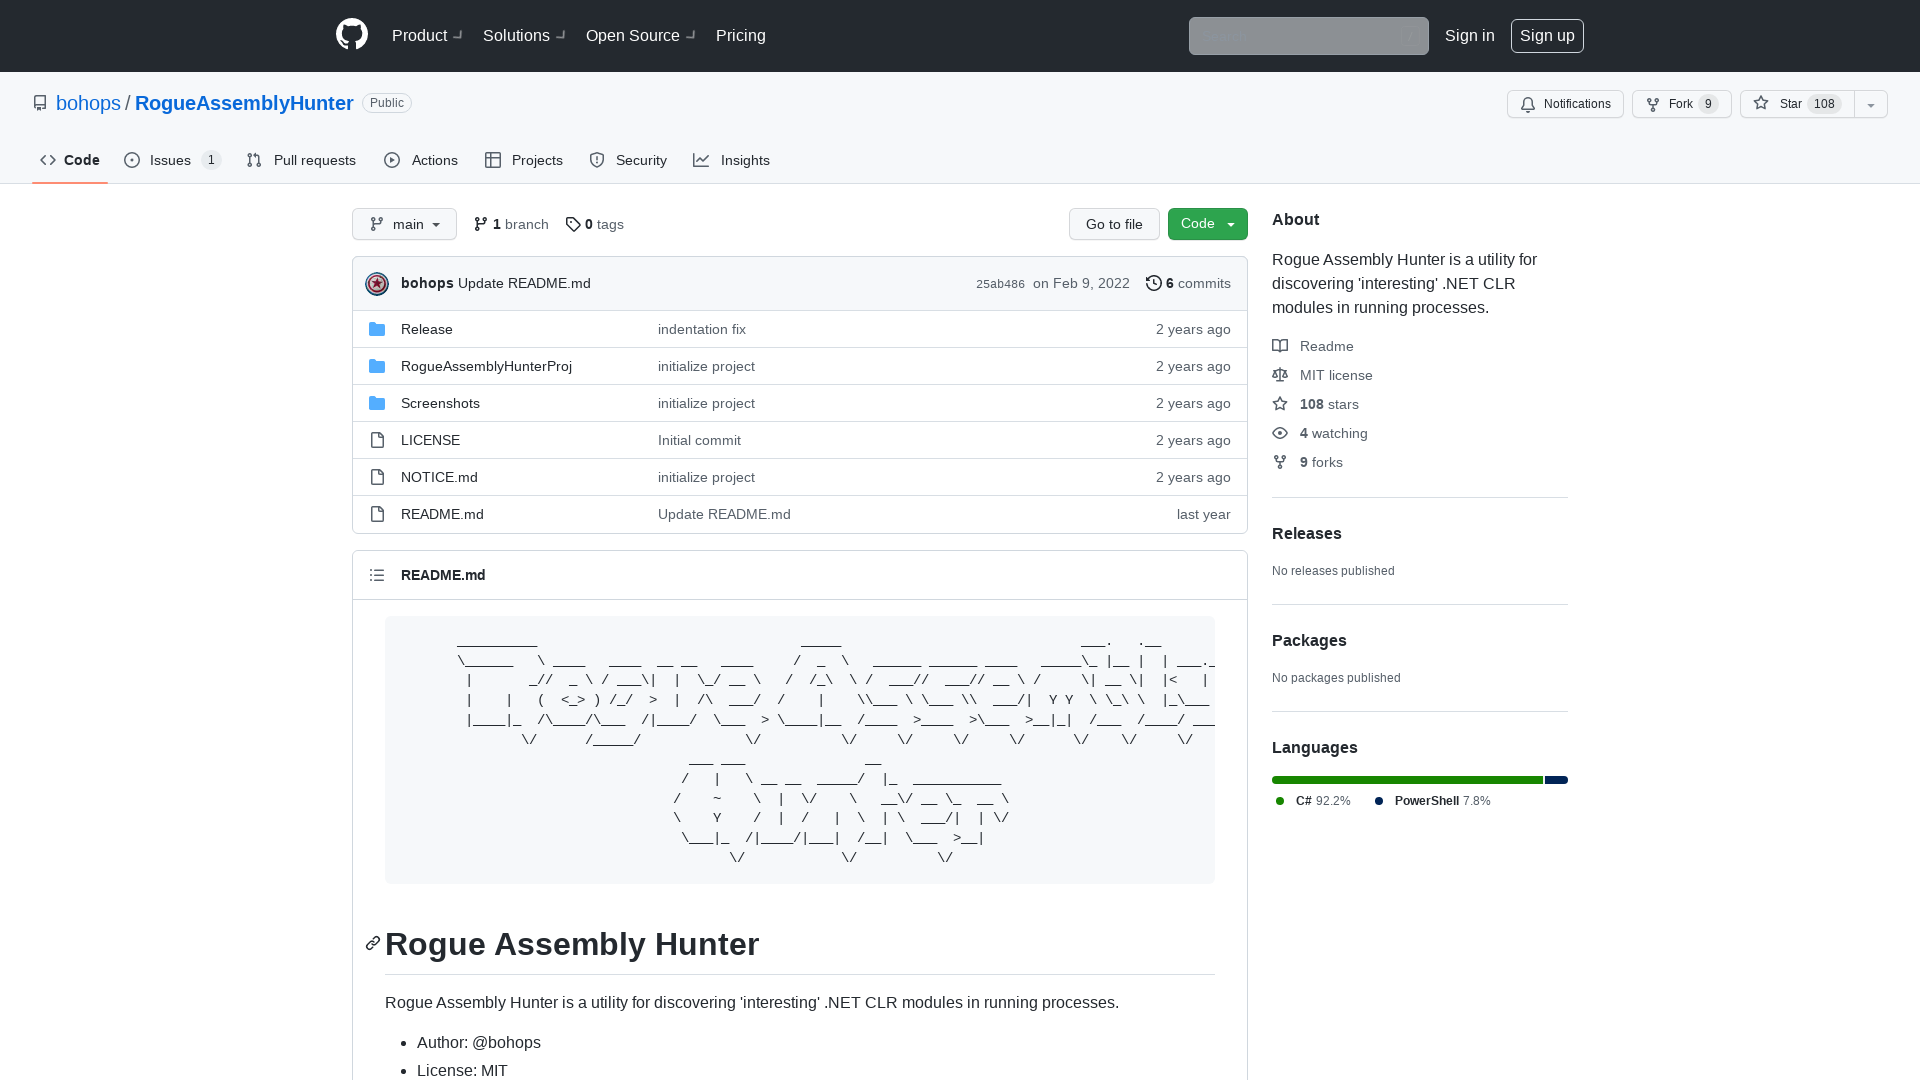Open the 0 tags link
The height and width of the screenshot is (1080, 1920).
coord(594,224)
